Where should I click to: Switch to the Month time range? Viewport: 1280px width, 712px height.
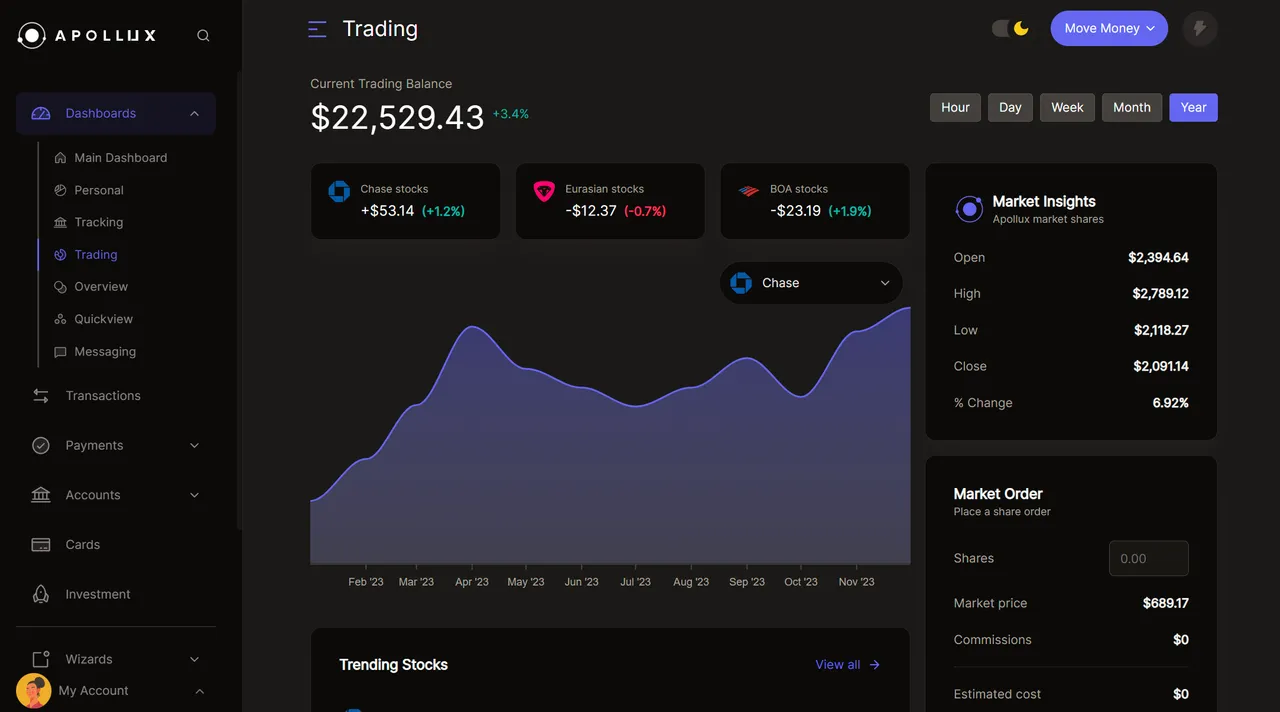(x=1131, y=107)
